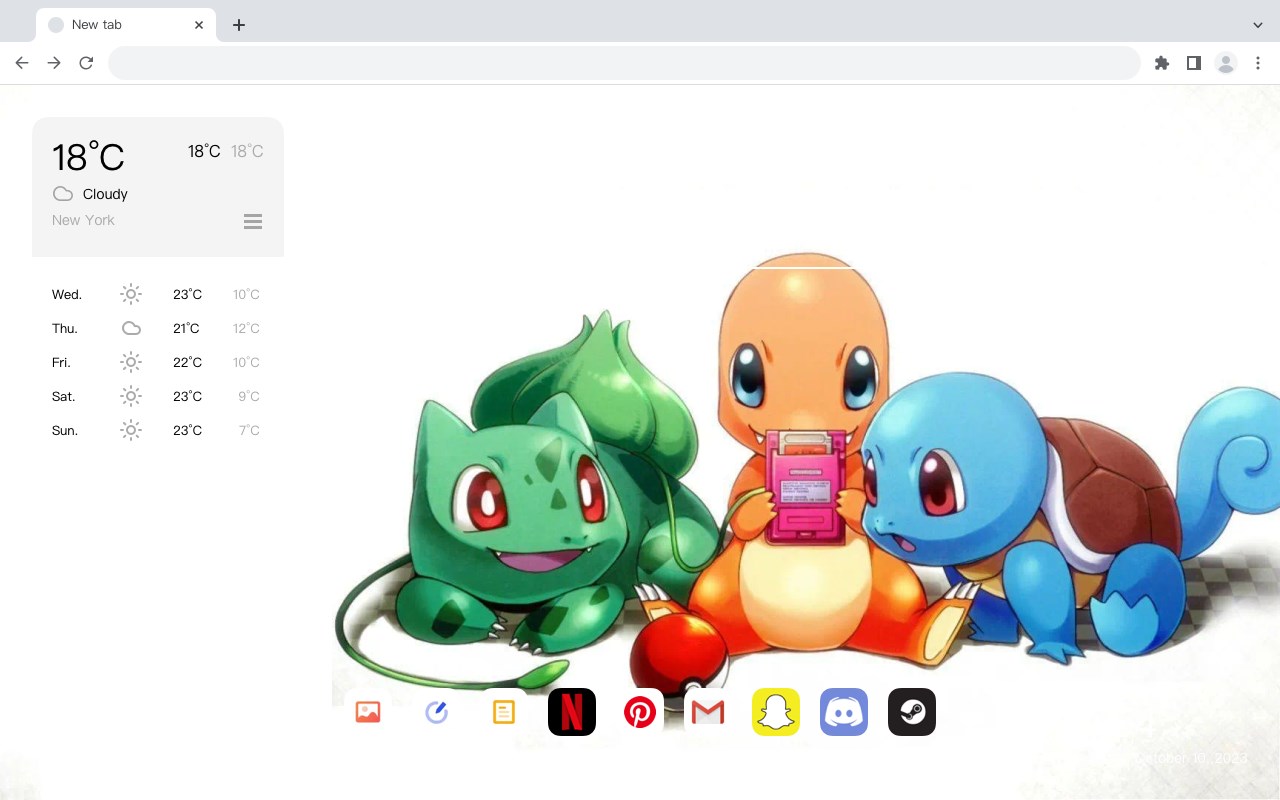
Task: Expand the tab search dropdown arrow
Action: tap(1258, 25)
